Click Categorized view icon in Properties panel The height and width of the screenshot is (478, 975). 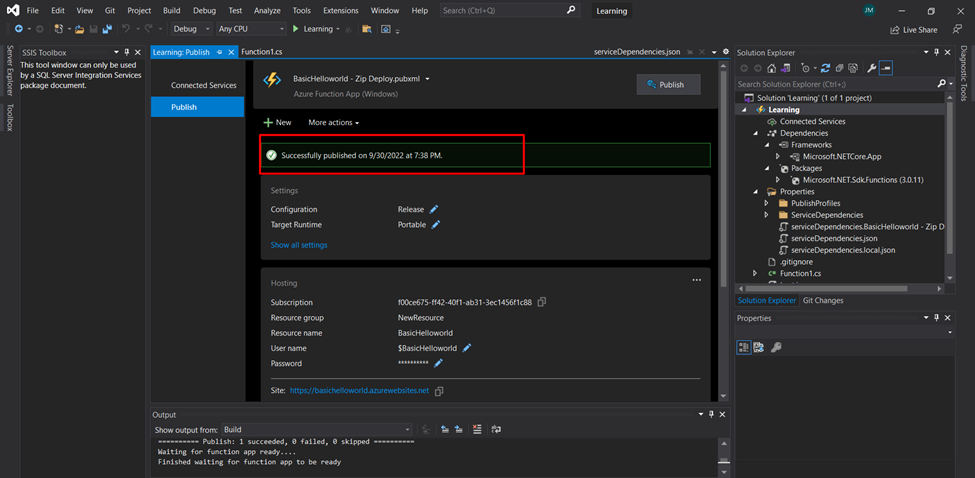744,347
